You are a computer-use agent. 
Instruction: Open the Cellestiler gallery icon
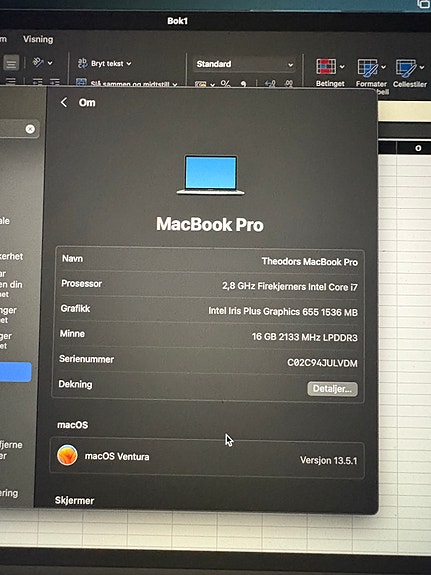pyautogui.click(x=406, y=68)
